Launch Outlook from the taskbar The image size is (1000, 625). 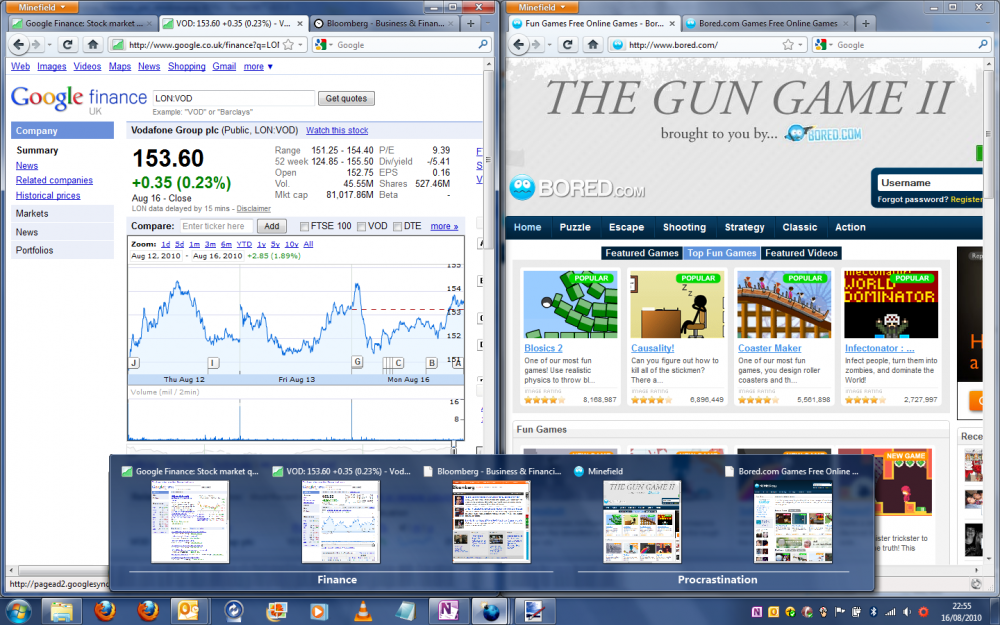coord(189,612)
